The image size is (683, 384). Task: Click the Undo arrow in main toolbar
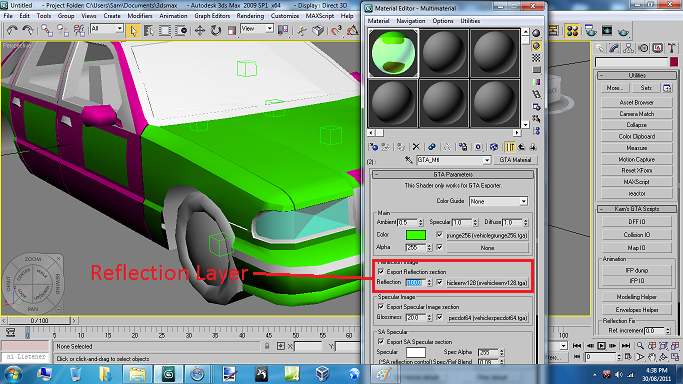click(12, 30)
